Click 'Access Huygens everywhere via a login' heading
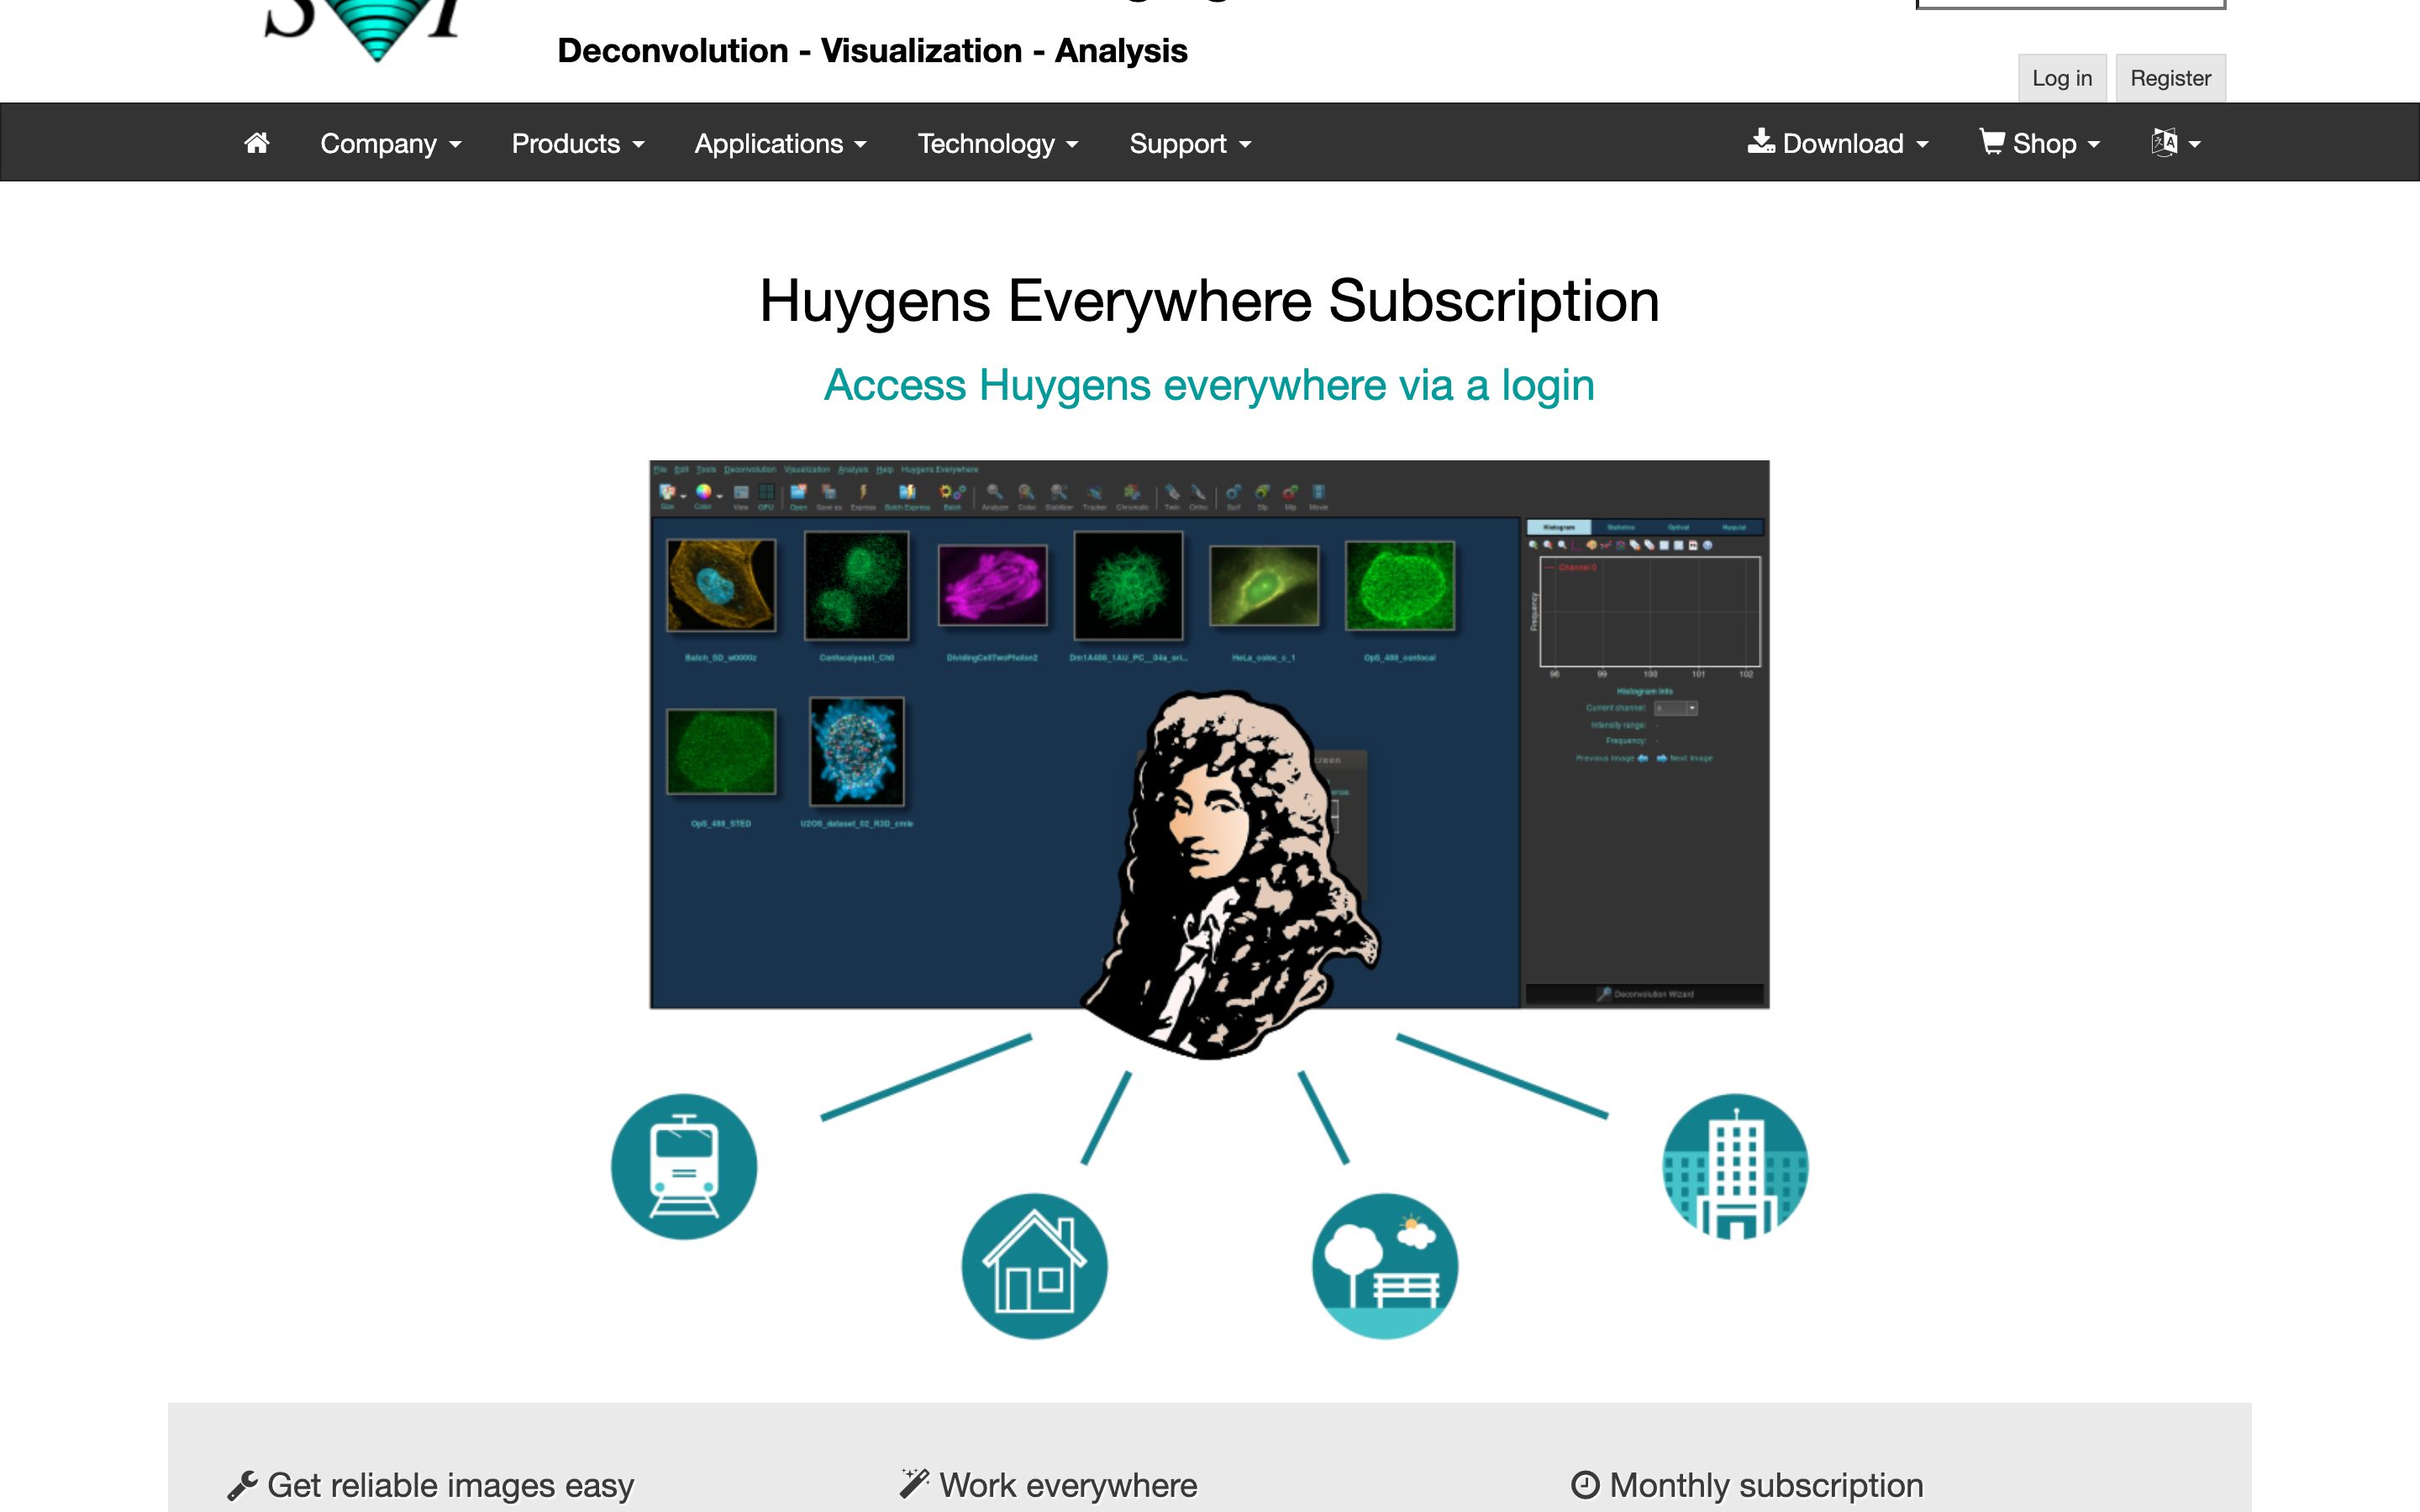The image size is (2420, 1512). coord(1209,385)
